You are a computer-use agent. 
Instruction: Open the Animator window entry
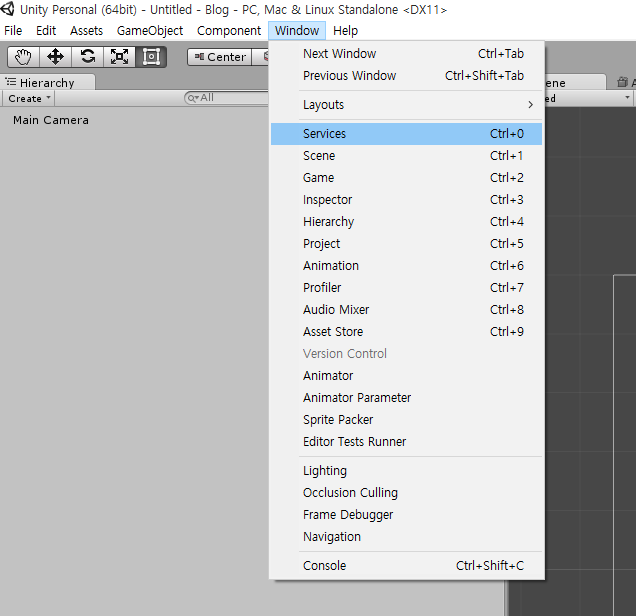pyautogui.click(x=406, y=376)
